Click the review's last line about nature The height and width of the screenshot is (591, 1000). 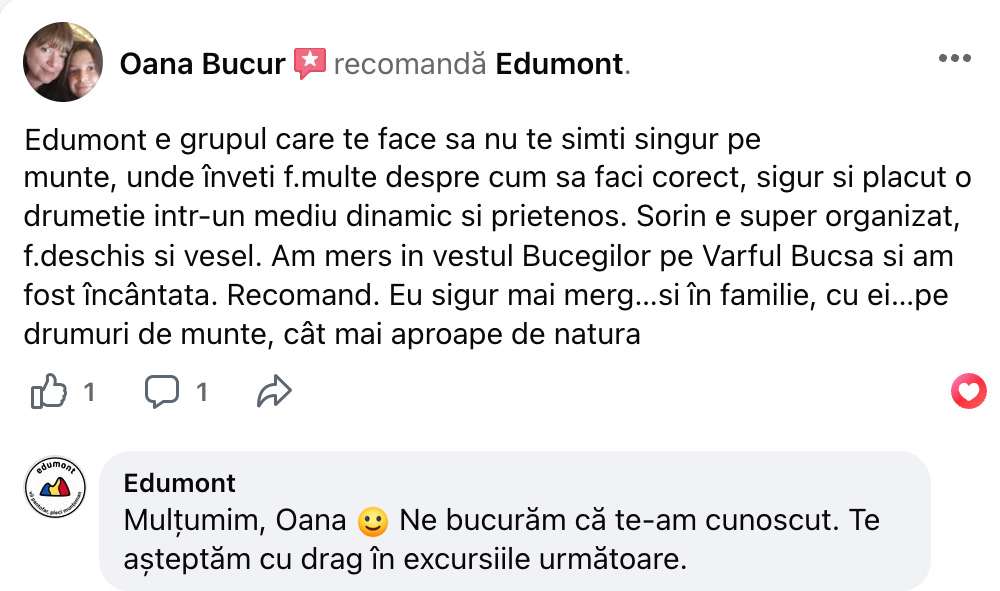[331, 334]
